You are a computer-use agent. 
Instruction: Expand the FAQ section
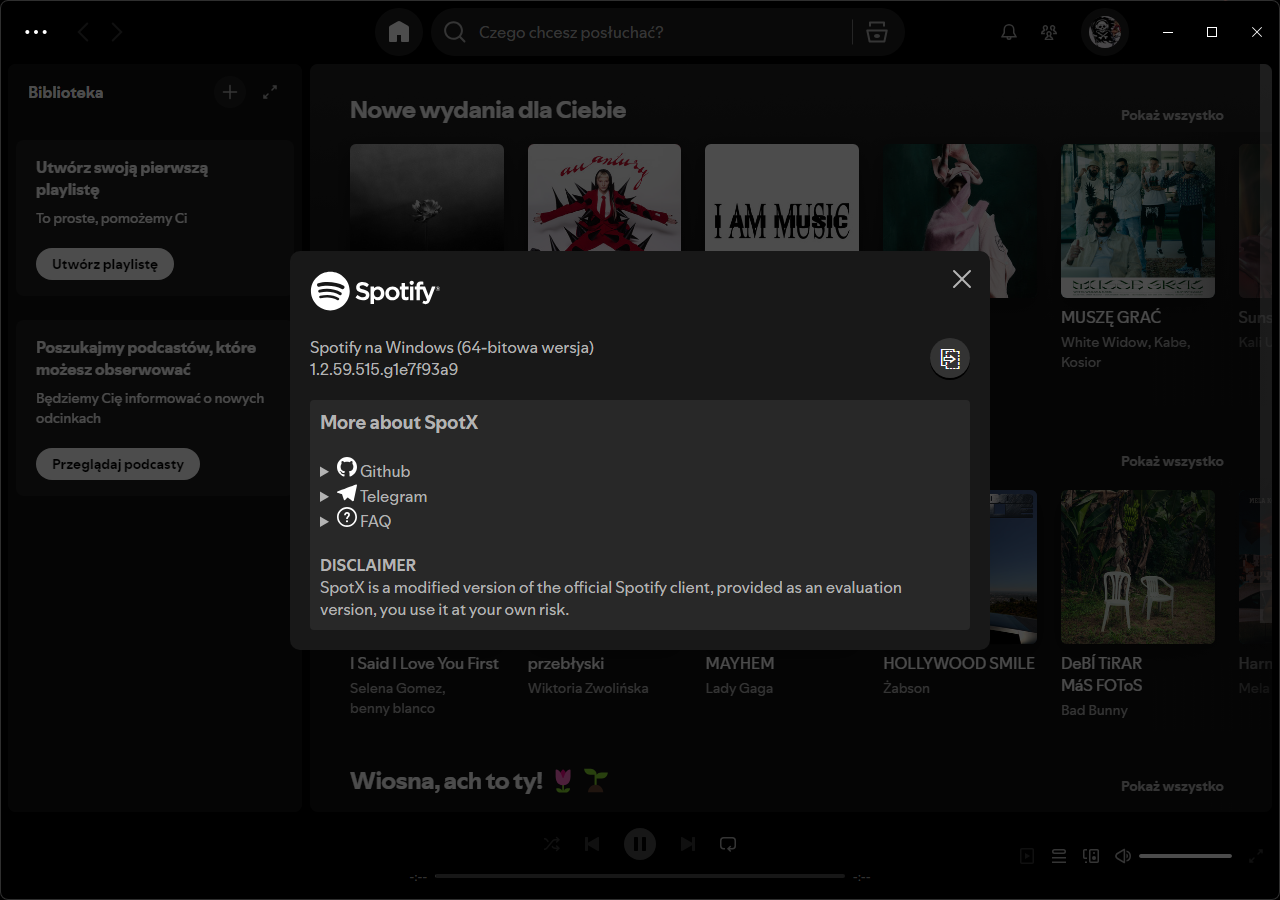click(x=355, y=520)
